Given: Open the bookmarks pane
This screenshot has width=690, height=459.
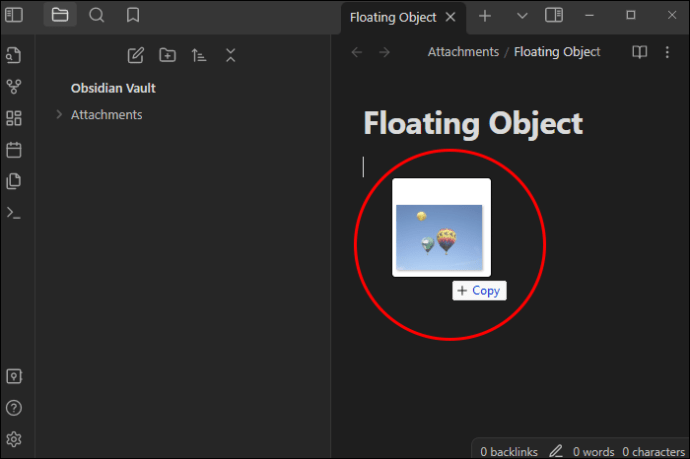Looking at the screenshot, I should (133, 15).
